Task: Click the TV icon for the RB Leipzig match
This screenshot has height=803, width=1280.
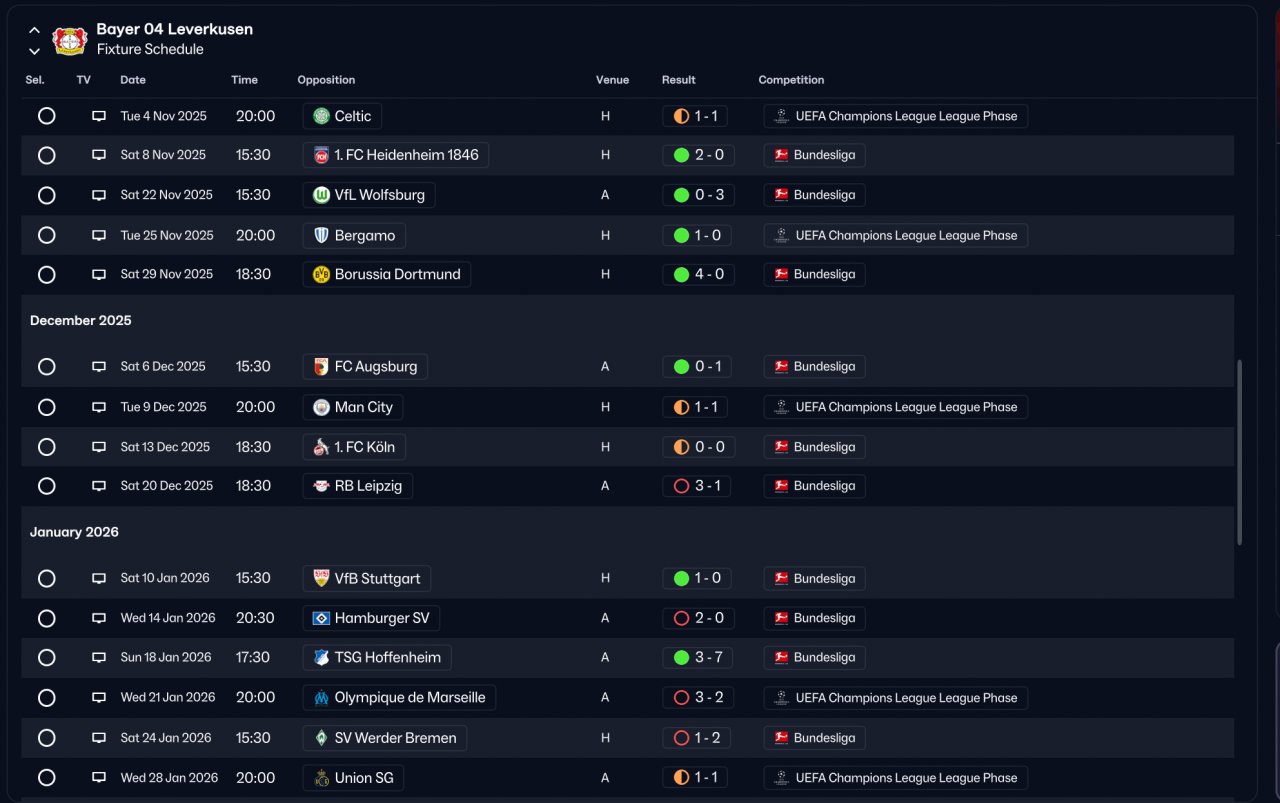Action: 99,486
